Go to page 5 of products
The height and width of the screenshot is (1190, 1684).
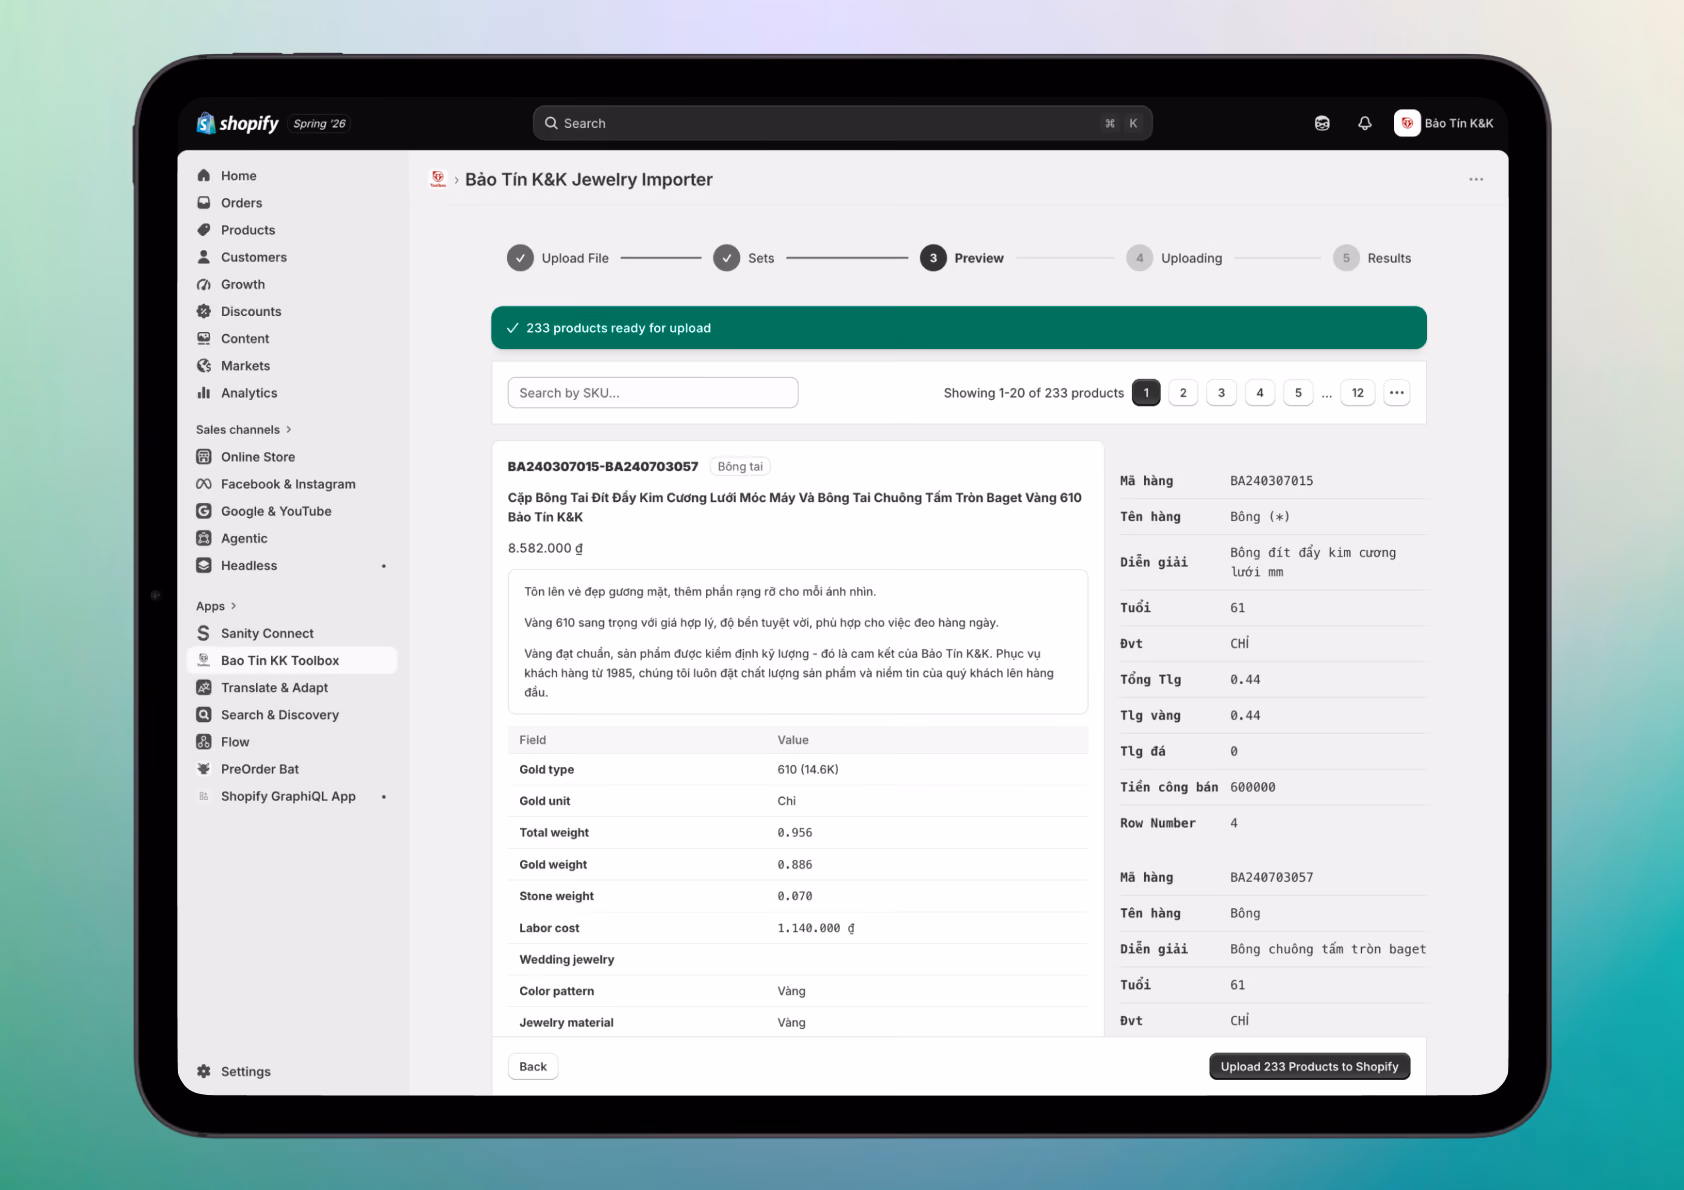pyautogui.click(x=1298, y=393)
